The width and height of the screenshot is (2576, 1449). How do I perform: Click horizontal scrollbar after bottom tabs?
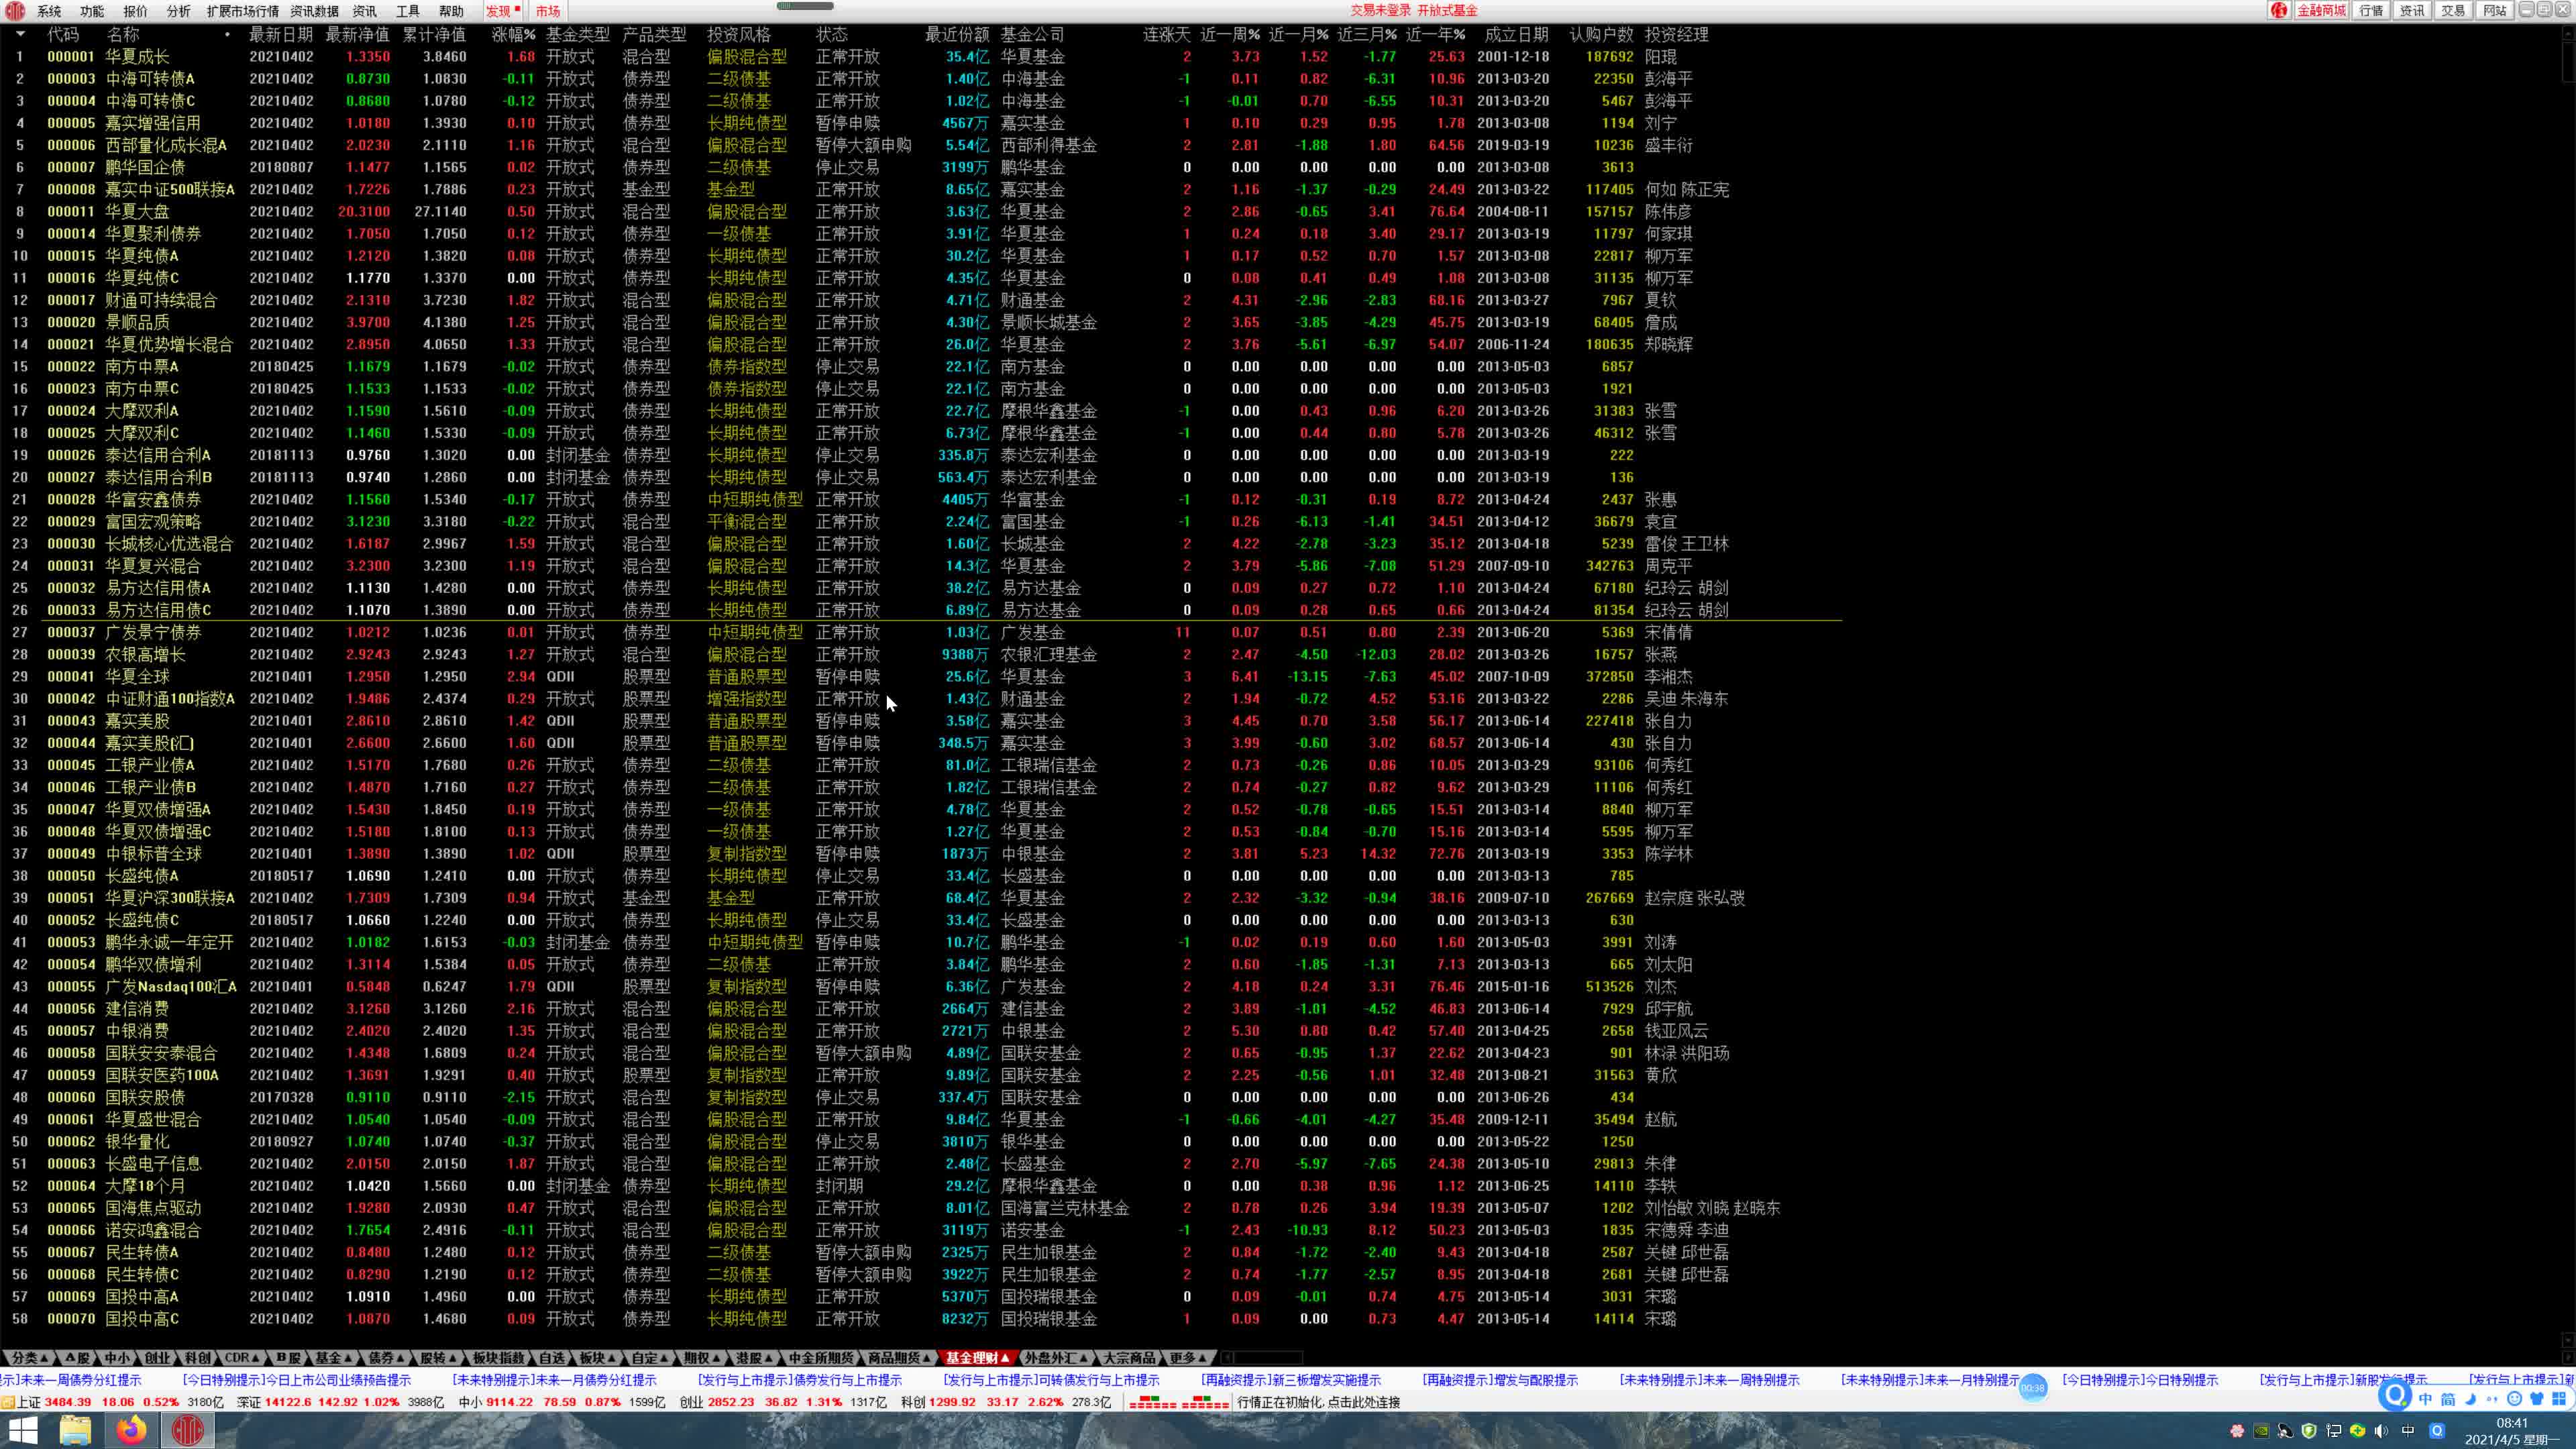tap(1262, 1358)
